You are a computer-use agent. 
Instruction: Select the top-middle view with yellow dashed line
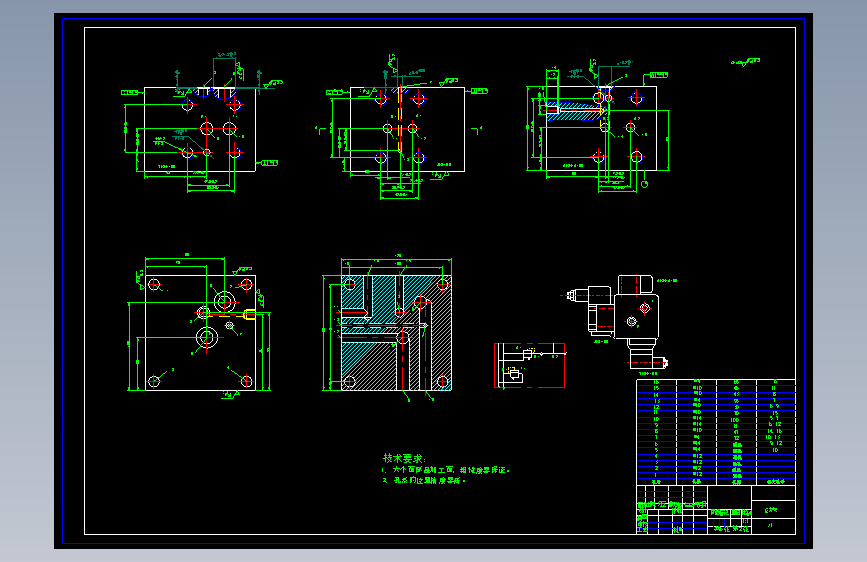pos(408,129)
